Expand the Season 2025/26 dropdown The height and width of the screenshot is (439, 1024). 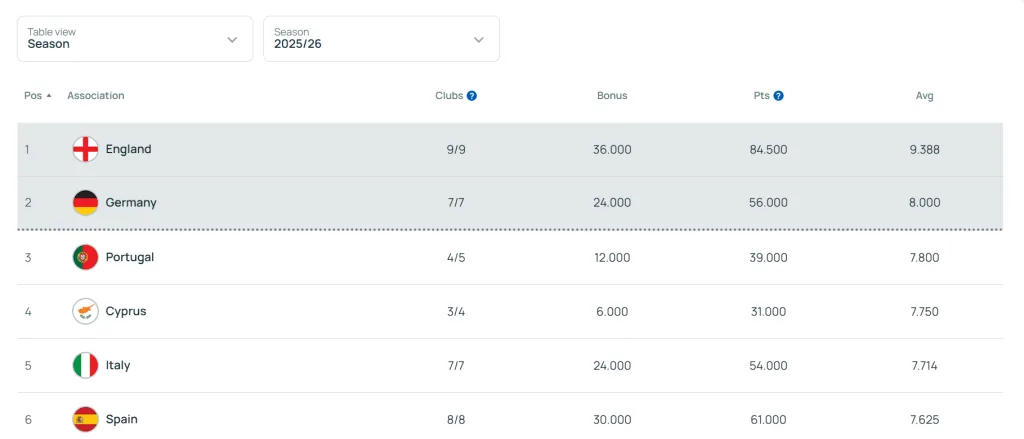coord(381,39)
